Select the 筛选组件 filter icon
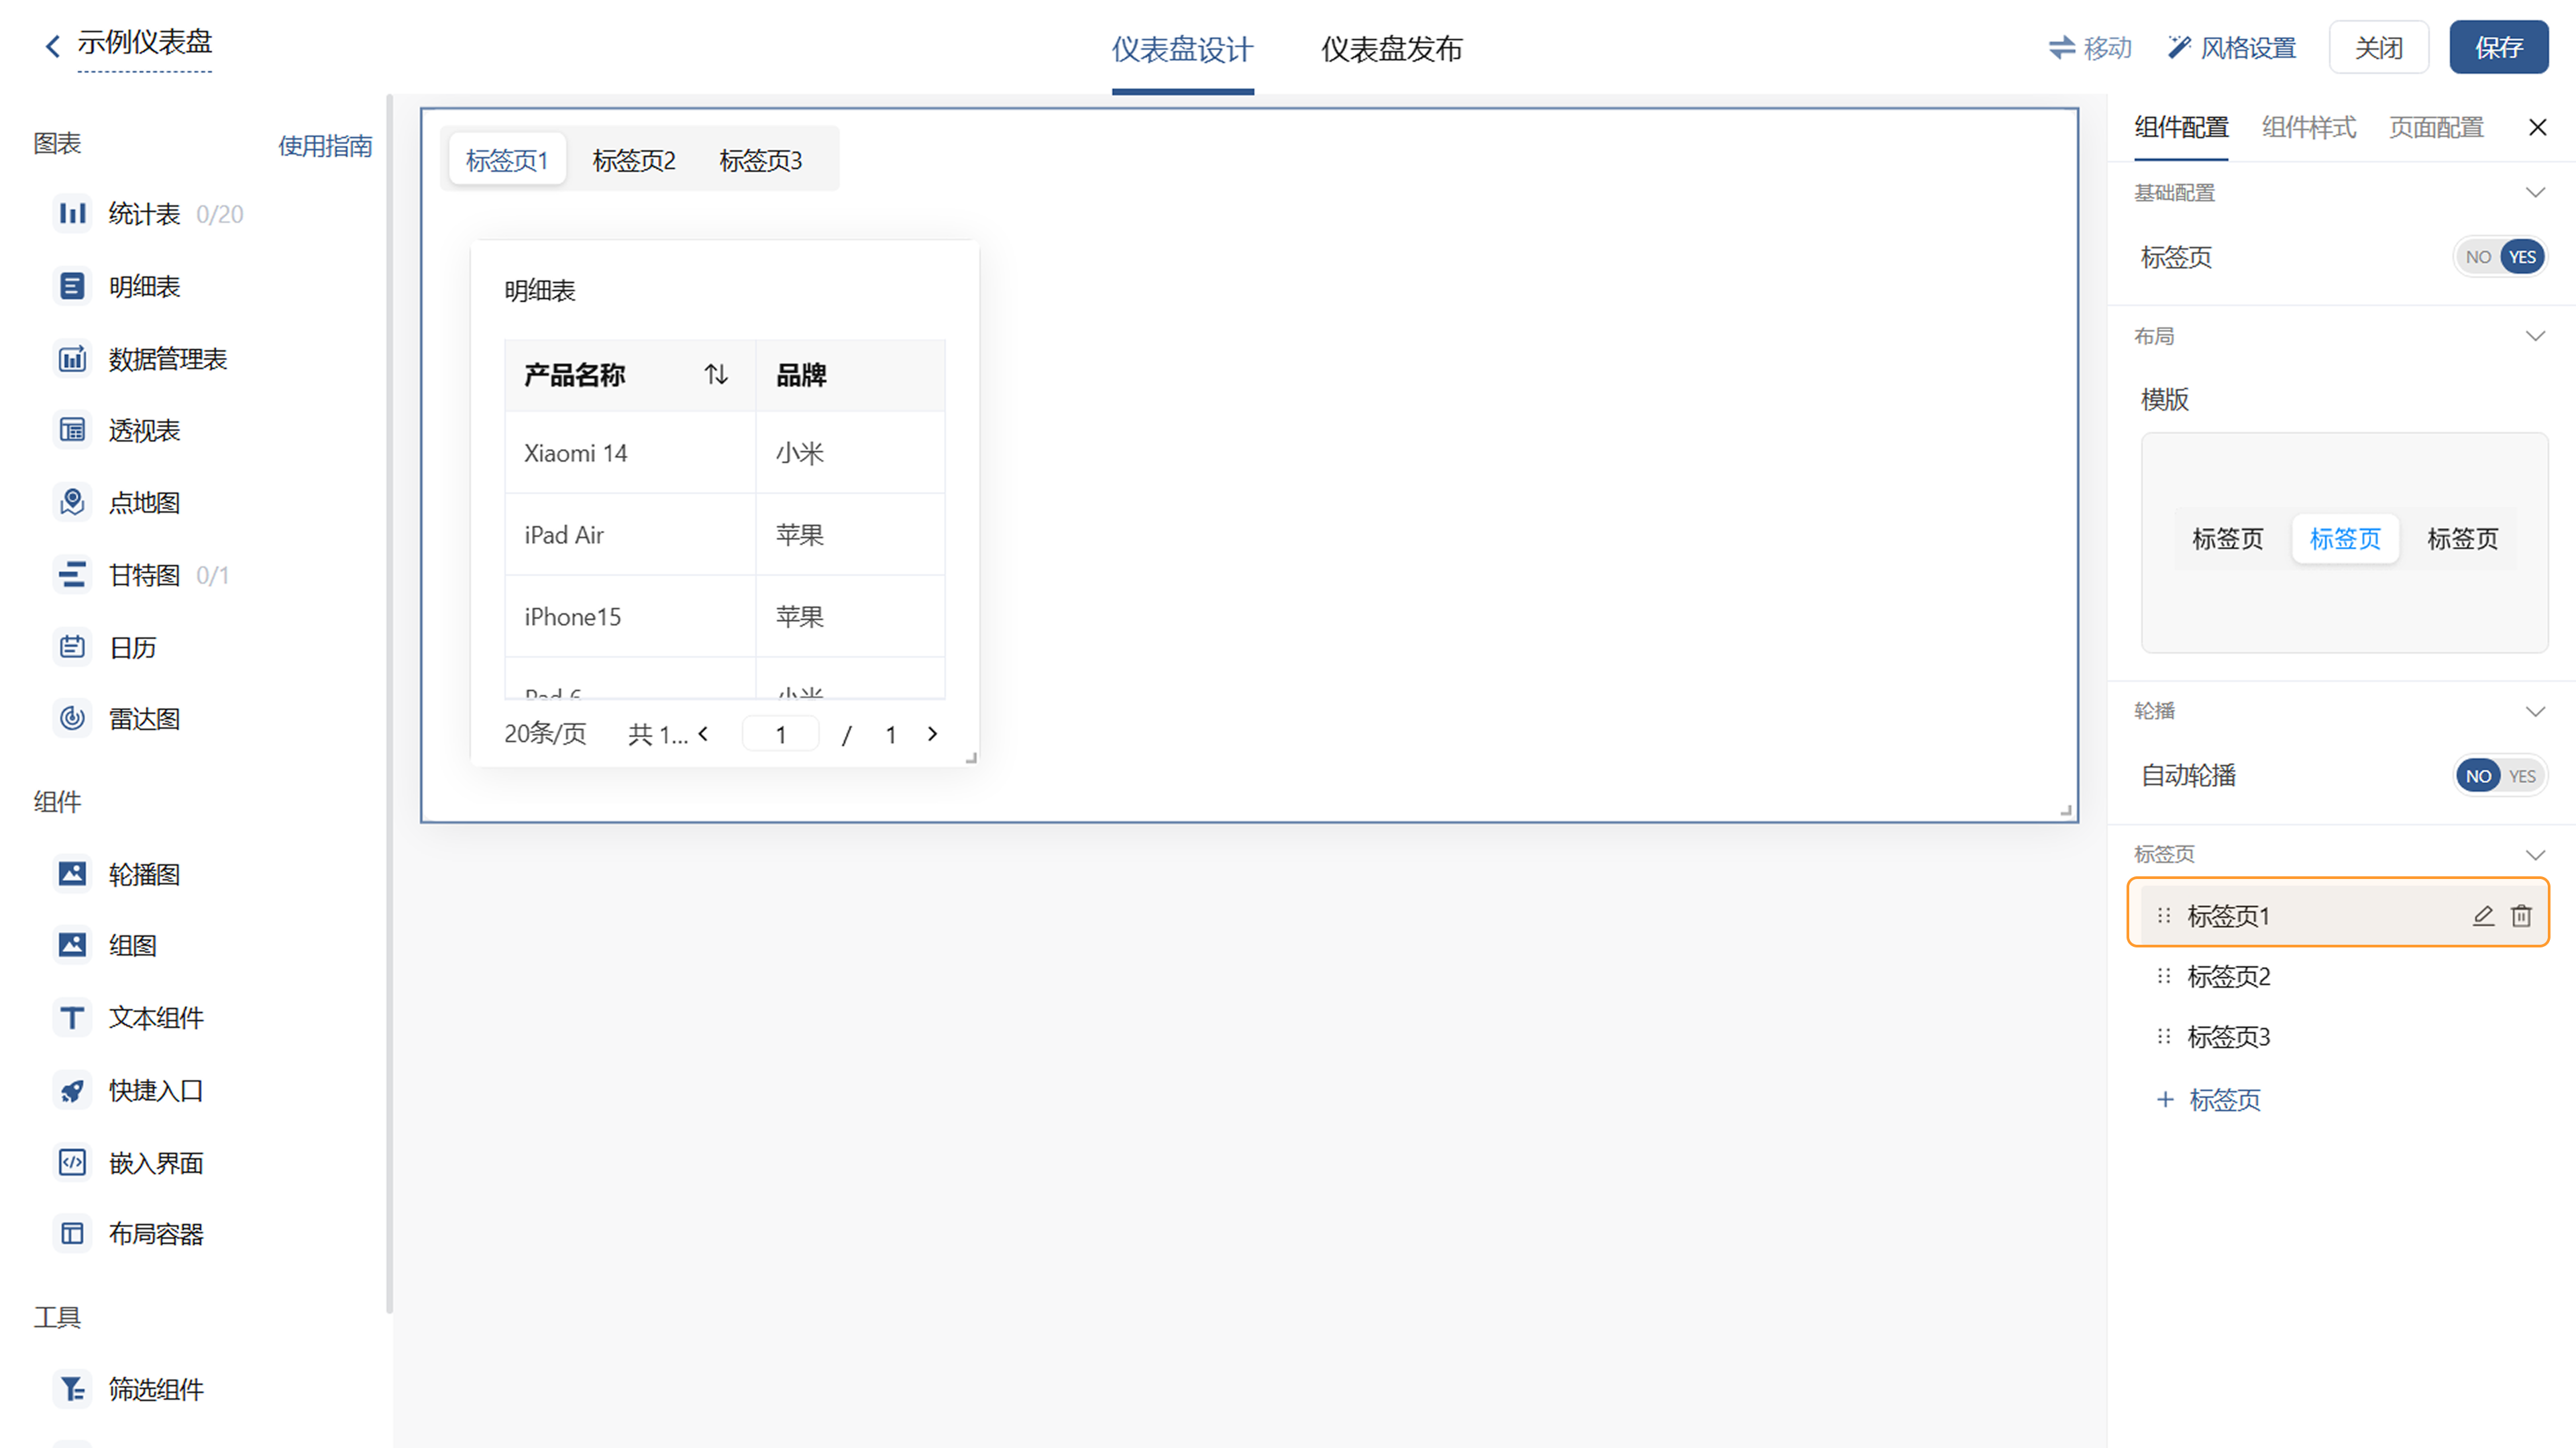 (x=72, y=1388)
